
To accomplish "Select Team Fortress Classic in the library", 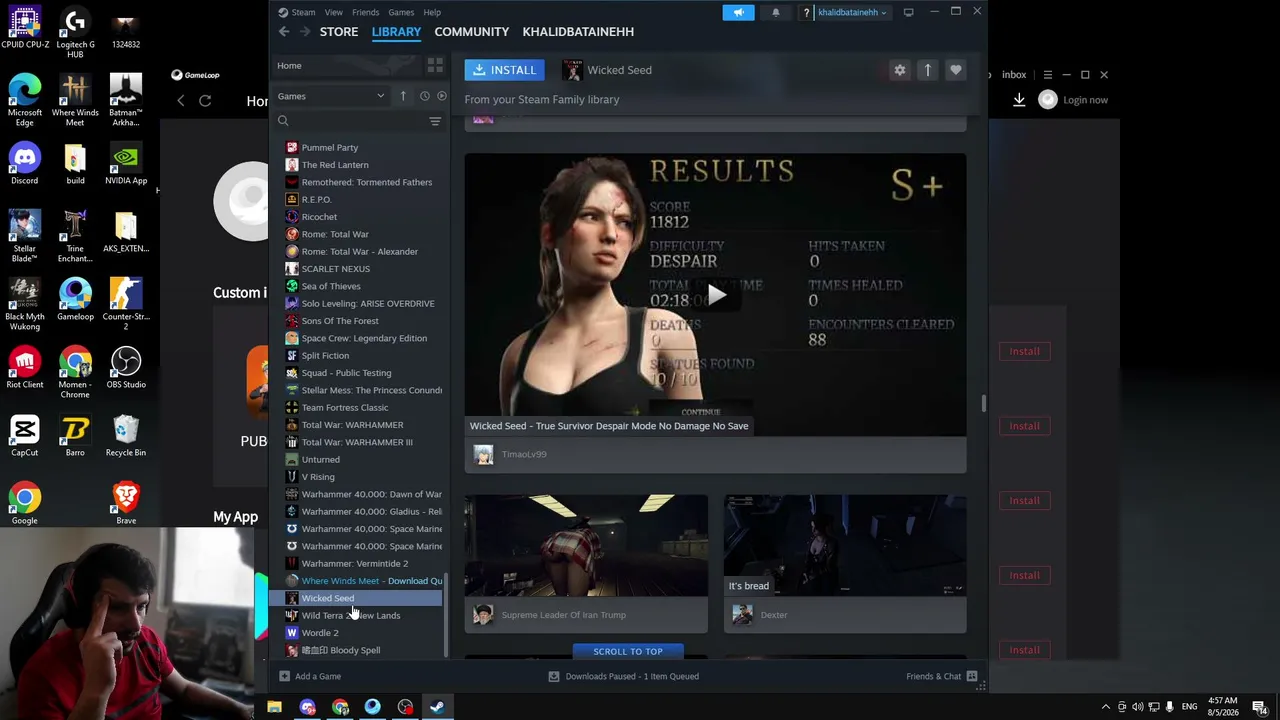I will click(345, 408).
